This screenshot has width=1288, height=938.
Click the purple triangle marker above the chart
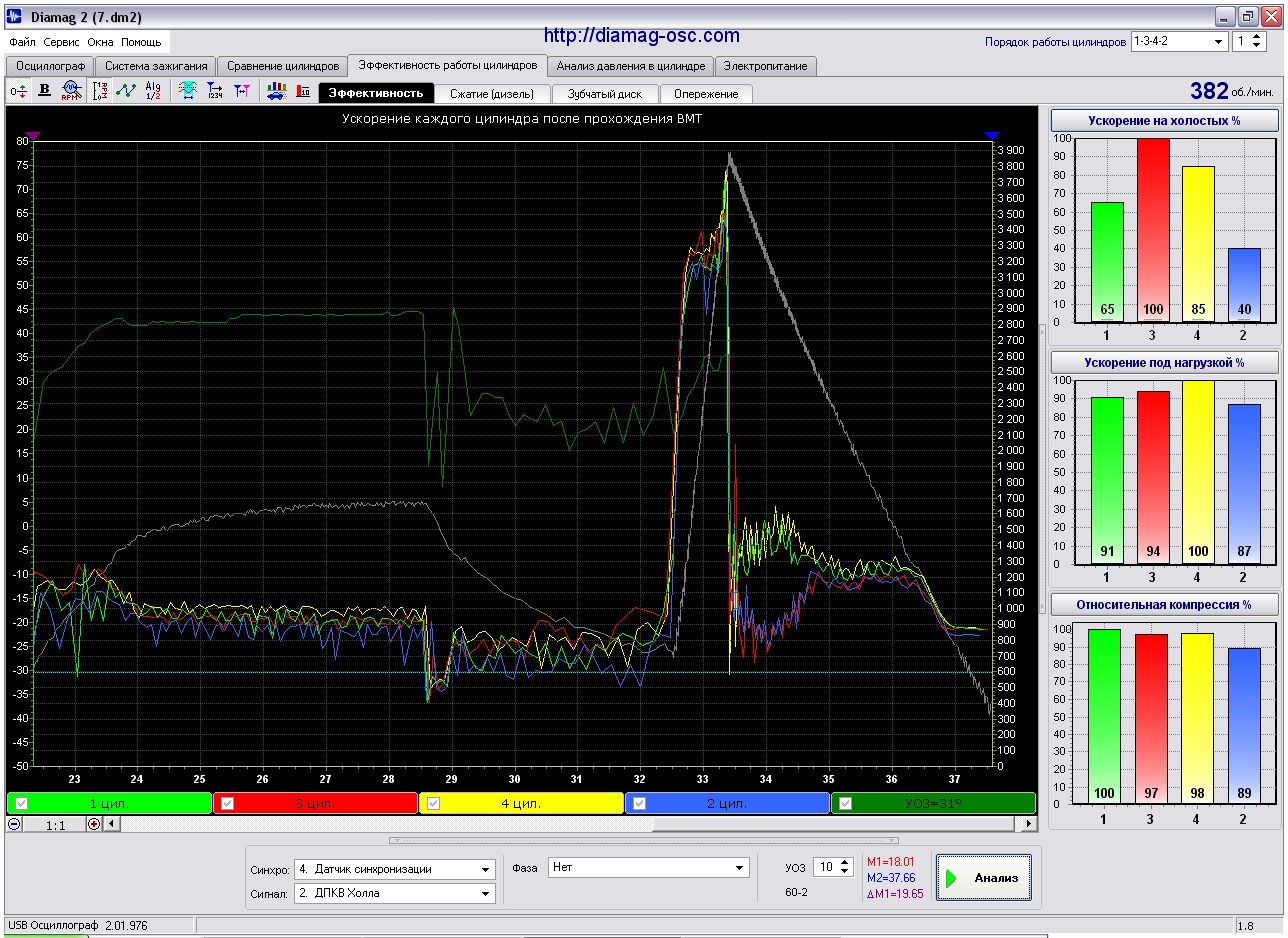(x=34, y=135)
